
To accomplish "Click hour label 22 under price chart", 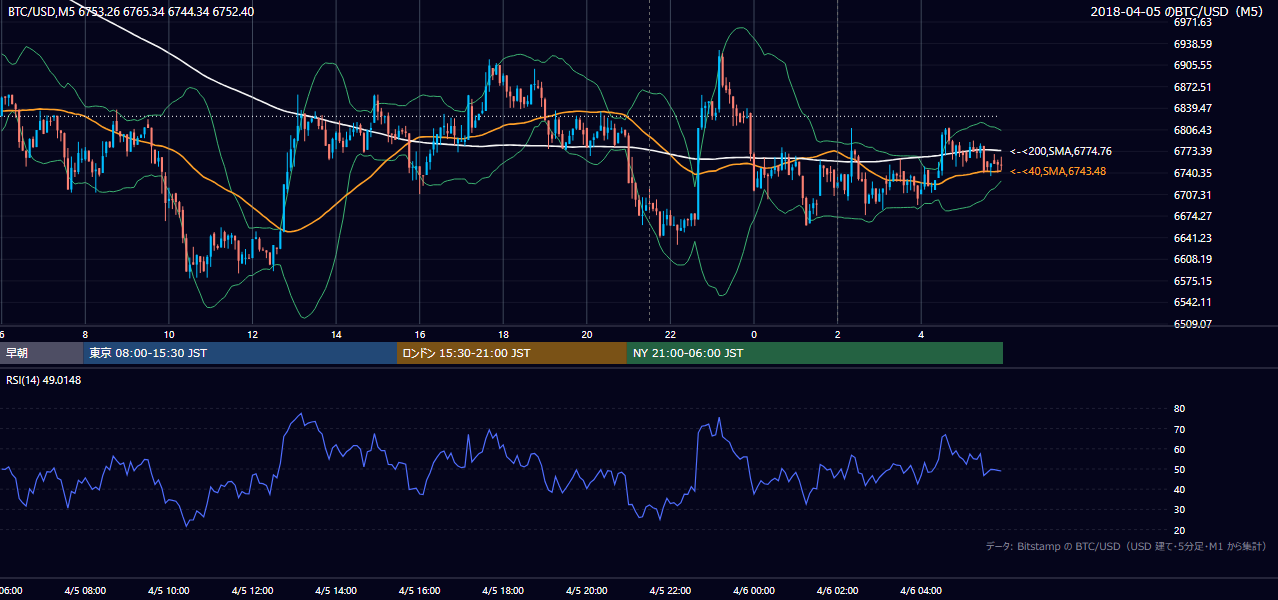I will (x=670, y=334).
